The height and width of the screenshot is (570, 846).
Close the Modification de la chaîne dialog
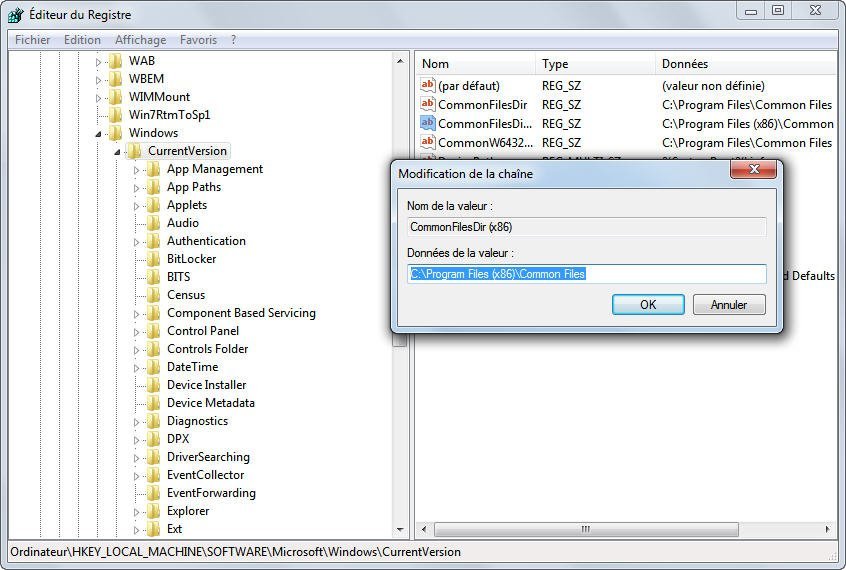point(753,169)
